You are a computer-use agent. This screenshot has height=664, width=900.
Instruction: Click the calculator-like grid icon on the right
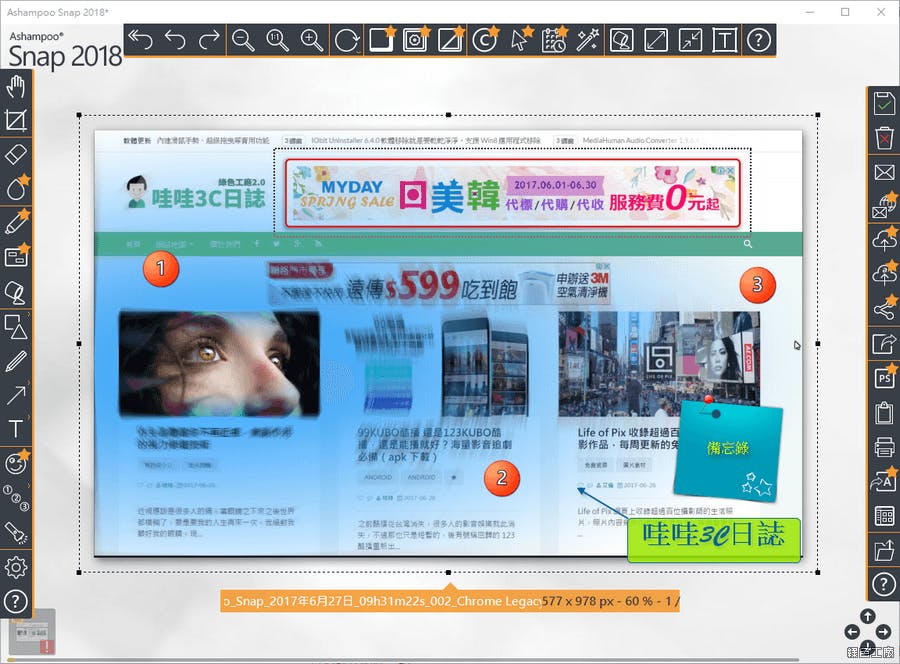click(884, 516)
